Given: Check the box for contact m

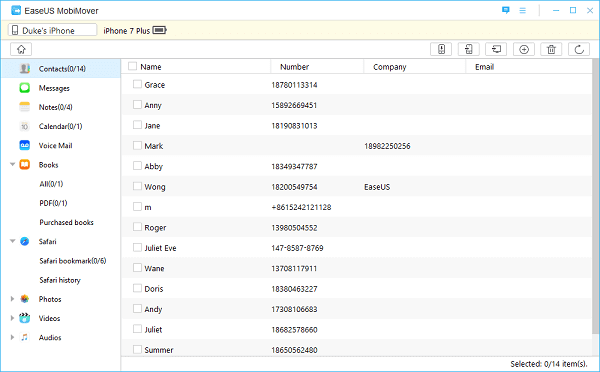Looking at the screenshot, I should [x=137, y=206].
